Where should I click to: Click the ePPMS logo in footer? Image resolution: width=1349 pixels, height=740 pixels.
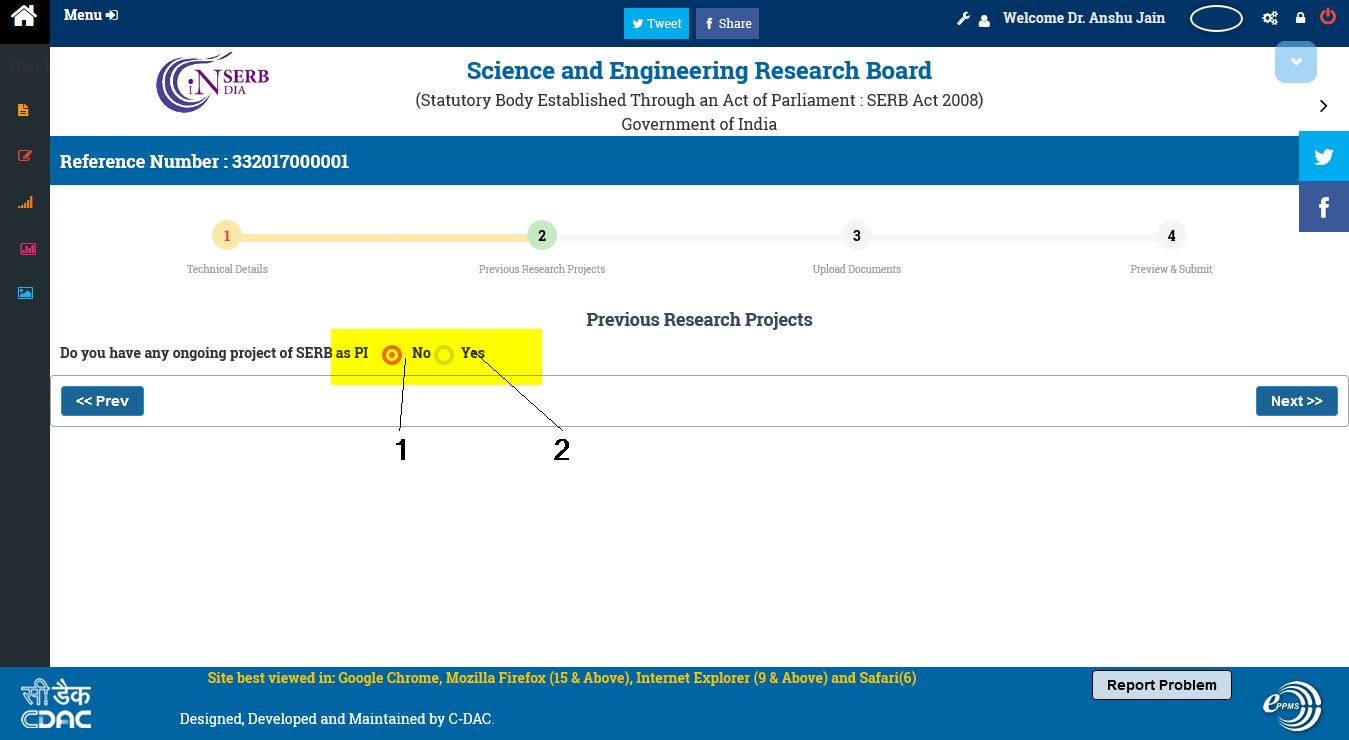1292,704
